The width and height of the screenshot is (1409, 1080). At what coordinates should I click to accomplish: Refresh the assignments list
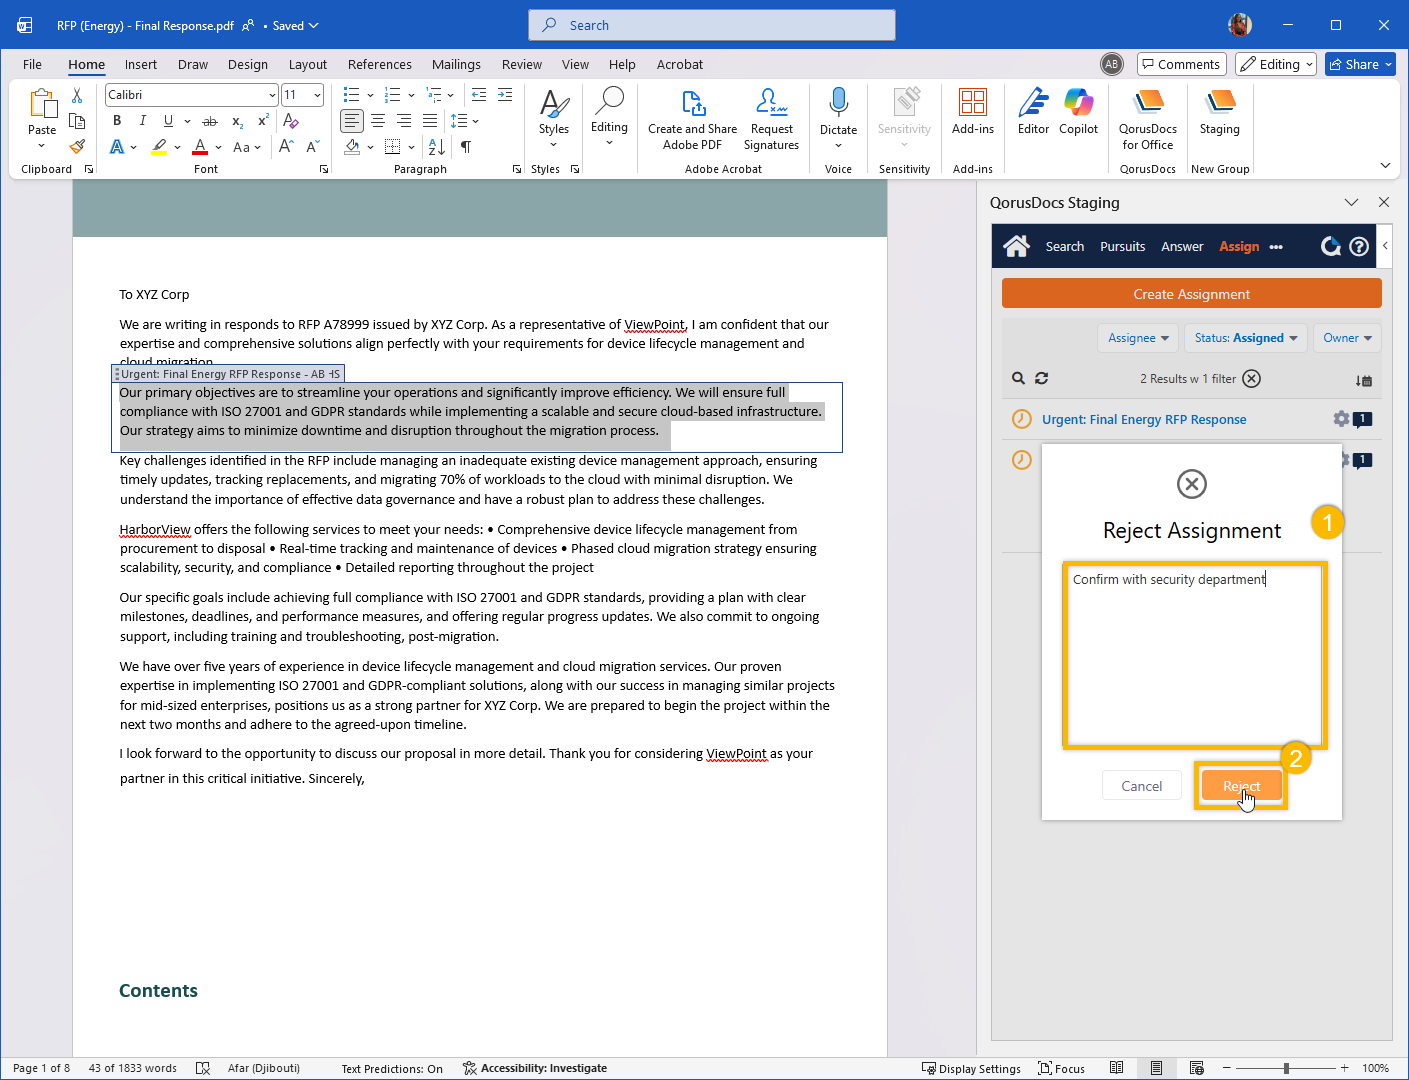[x=1042, y=379]
